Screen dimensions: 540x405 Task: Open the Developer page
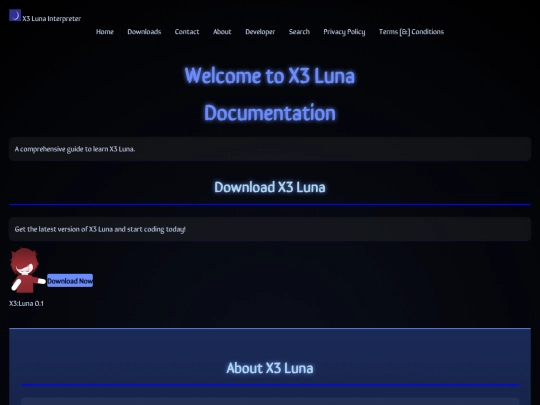(x=260, y=32)
